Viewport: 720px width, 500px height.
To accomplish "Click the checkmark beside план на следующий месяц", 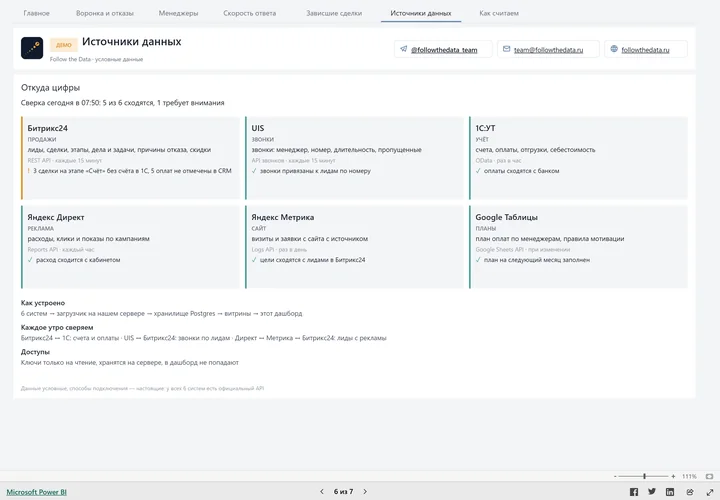I will point(478,260).
